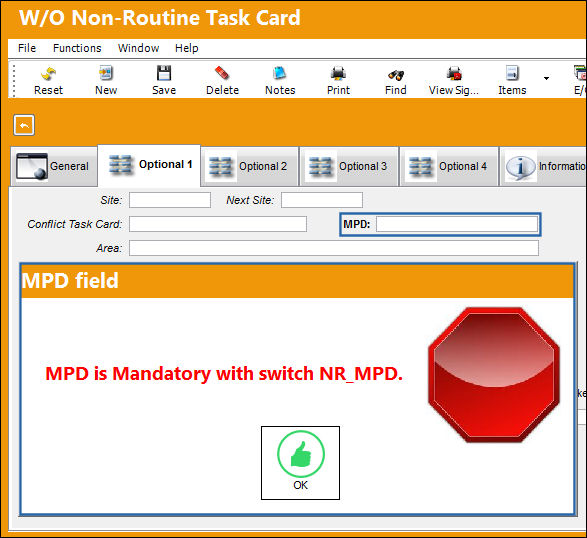Switch to the General tab
The height and width of the screenshot is (538, 587).
pos(54,167)
